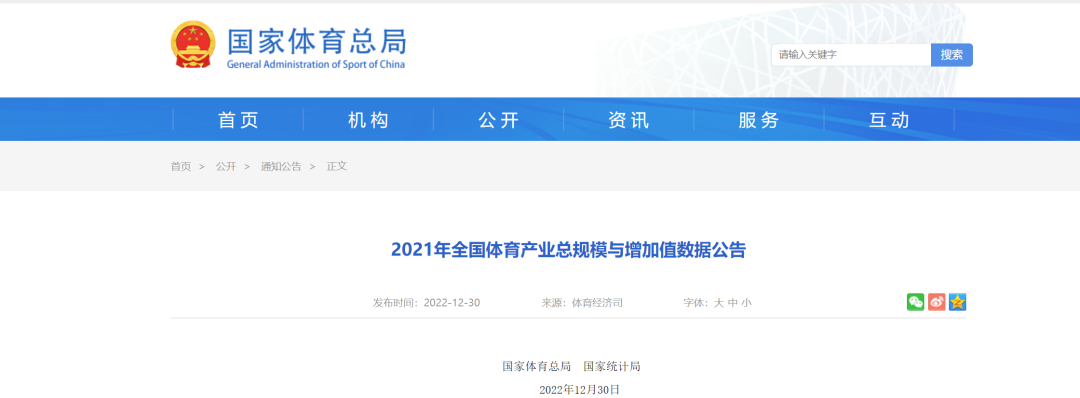The height and width of the screenshot is (398, 1080).
Task: Go to 首页 in breadcrumb
Action: point(180,166)
